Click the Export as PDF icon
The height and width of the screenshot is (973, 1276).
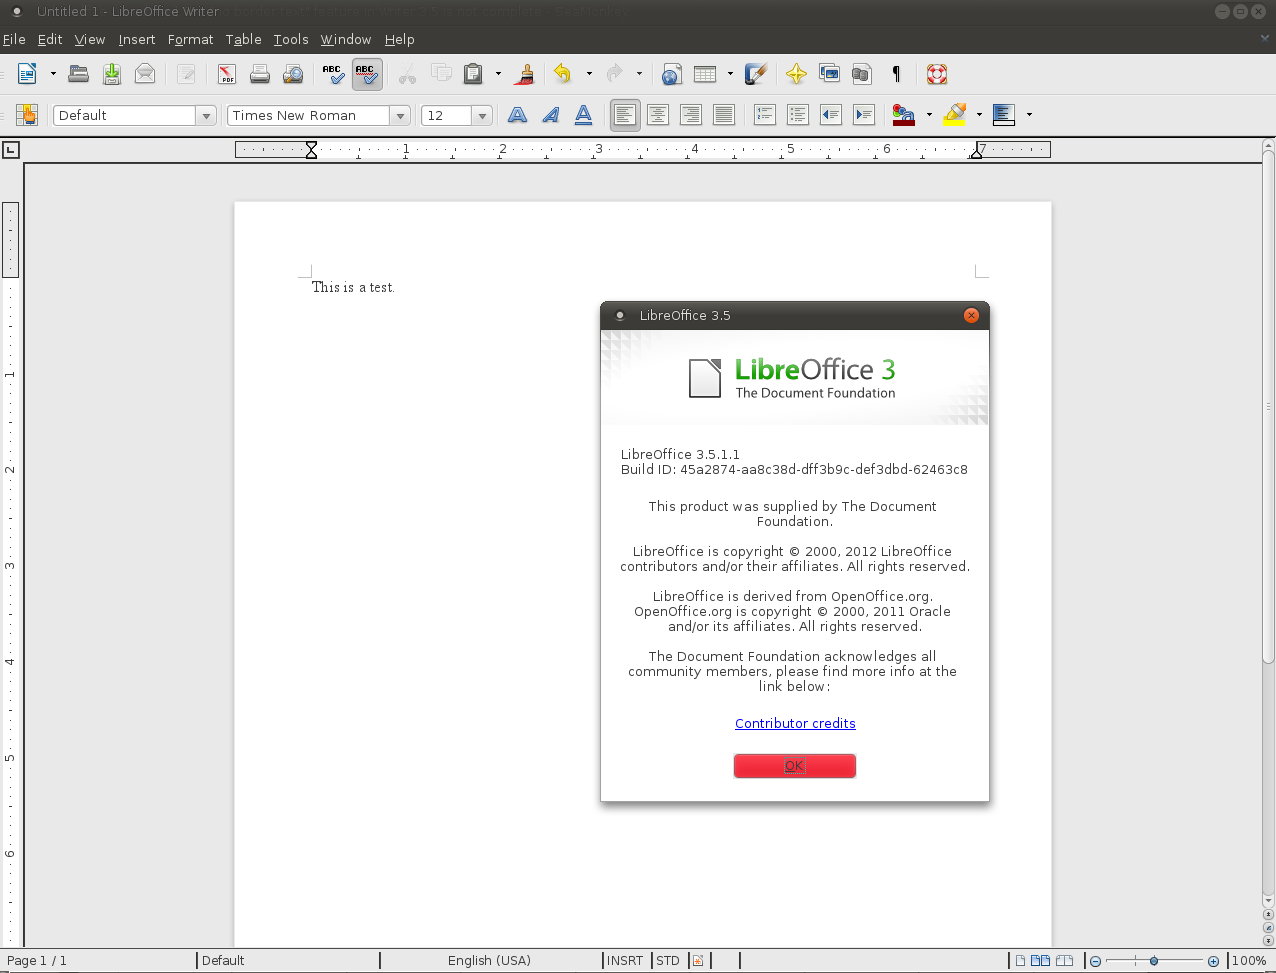pos(227,74)
